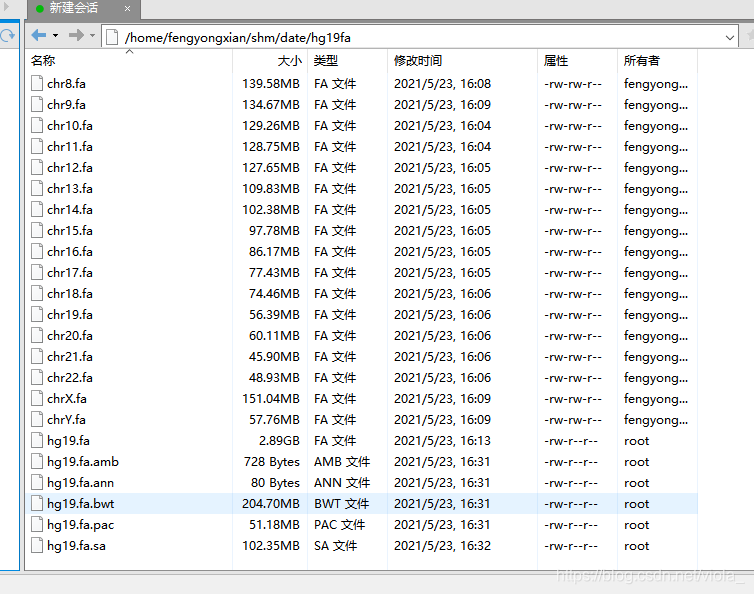The height and width of the screenshot is (594, 754).
Task: Expand the path address dropdown chevron
Action: click(729, 38)
